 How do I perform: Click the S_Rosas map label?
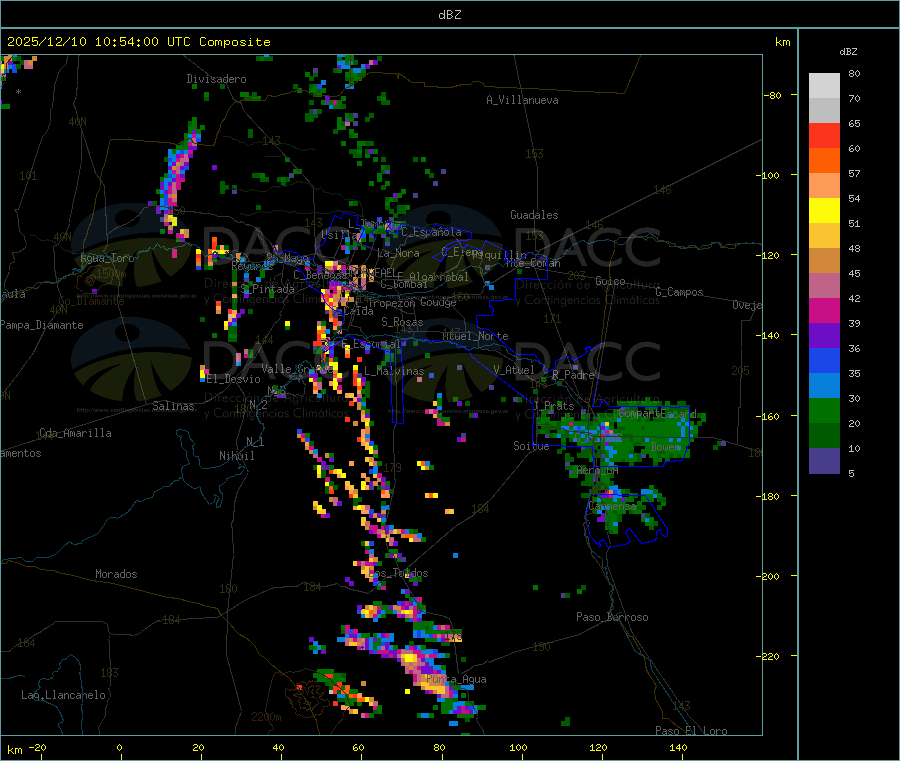pyautogui.click(x=402, y=322)
